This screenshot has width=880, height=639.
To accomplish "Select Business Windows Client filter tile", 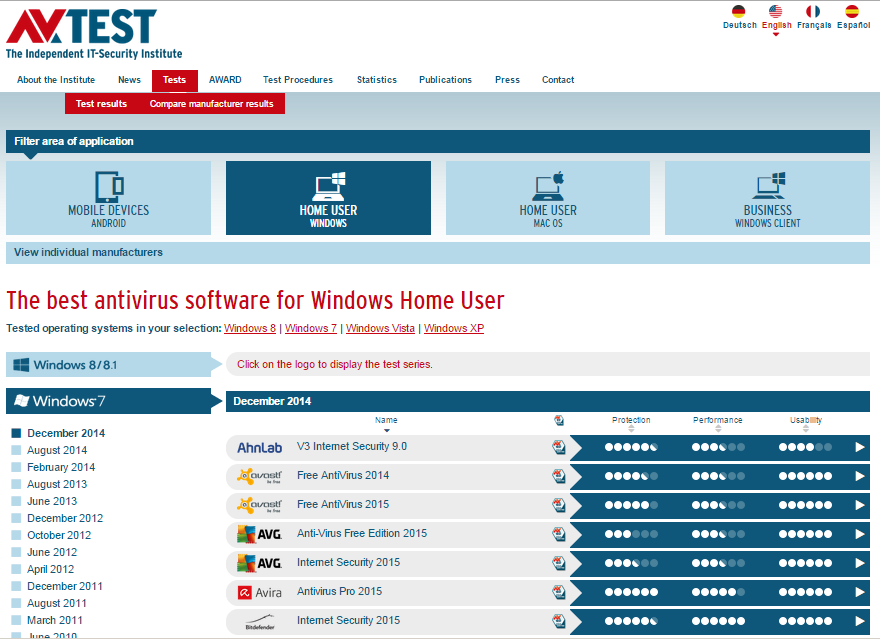I will click(x=767, y=198).
